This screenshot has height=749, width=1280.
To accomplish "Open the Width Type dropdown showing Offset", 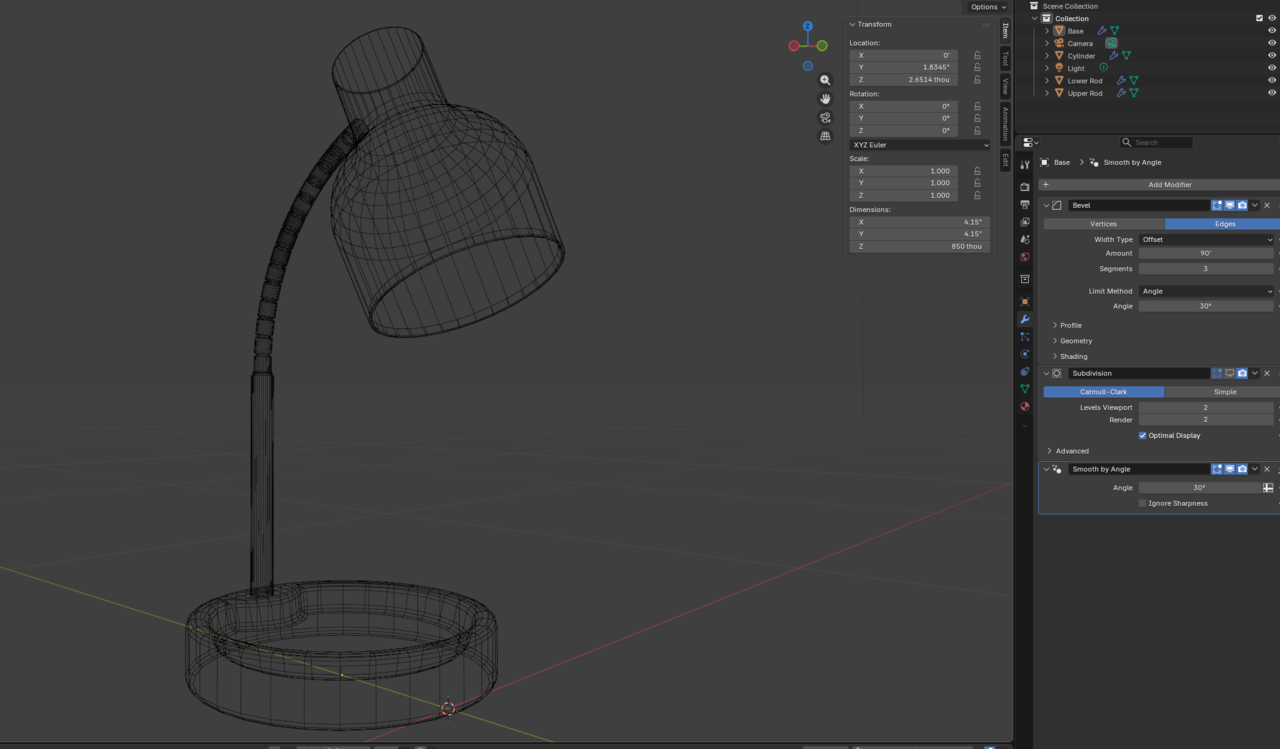I will pos(1205,239).
